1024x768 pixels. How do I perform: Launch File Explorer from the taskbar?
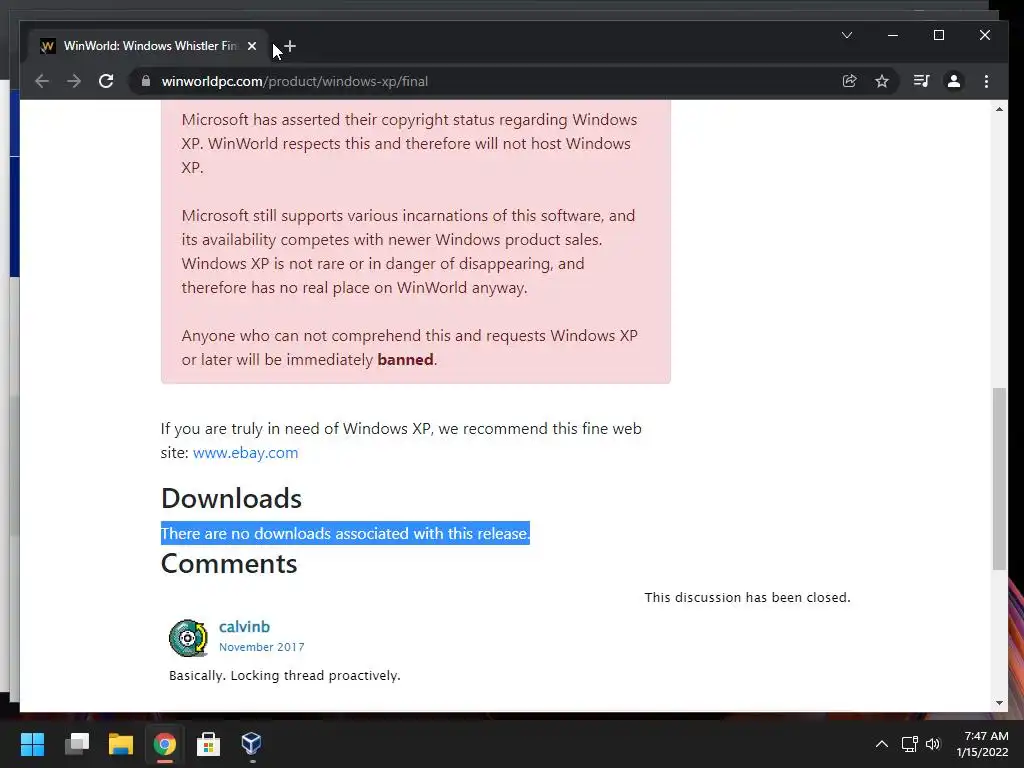pos(121,744)
